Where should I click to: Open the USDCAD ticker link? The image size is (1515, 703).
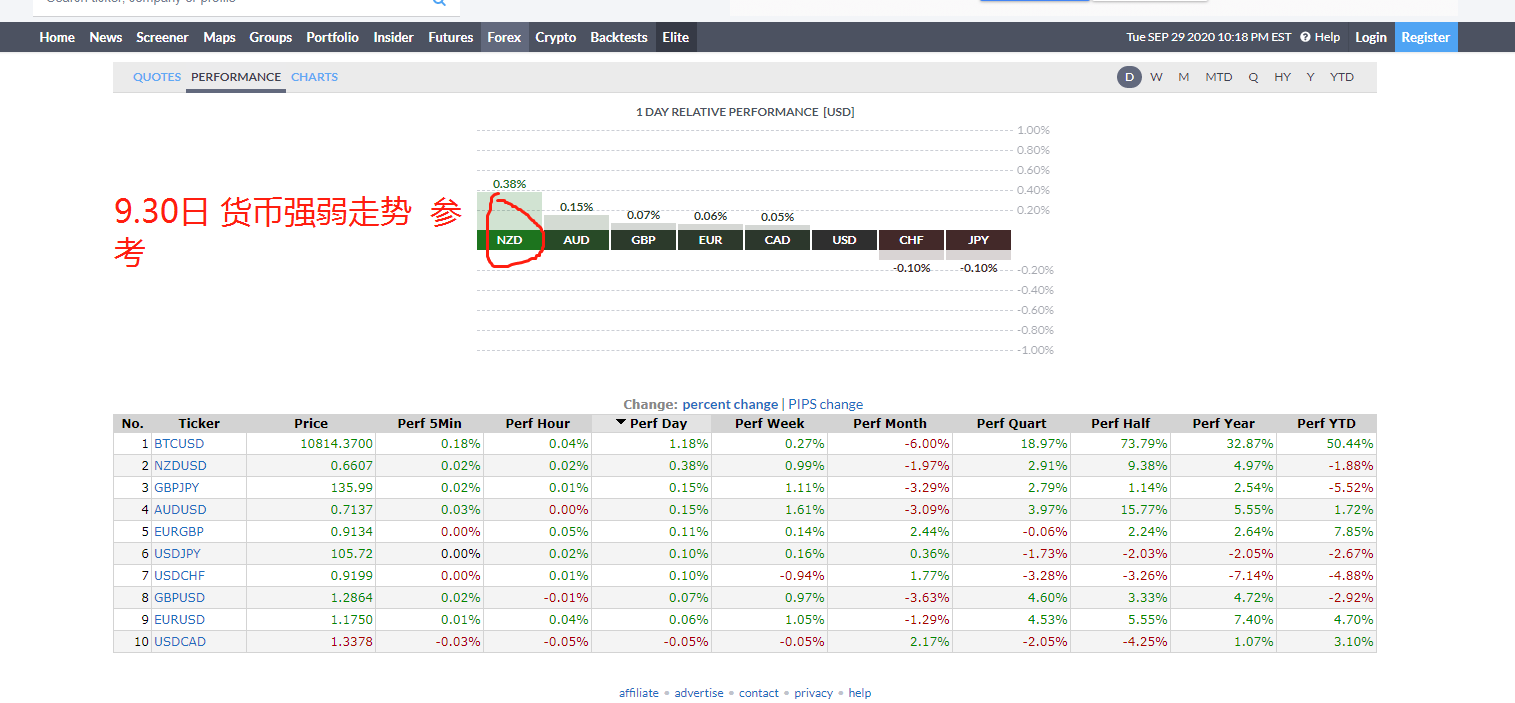(180, 641)
